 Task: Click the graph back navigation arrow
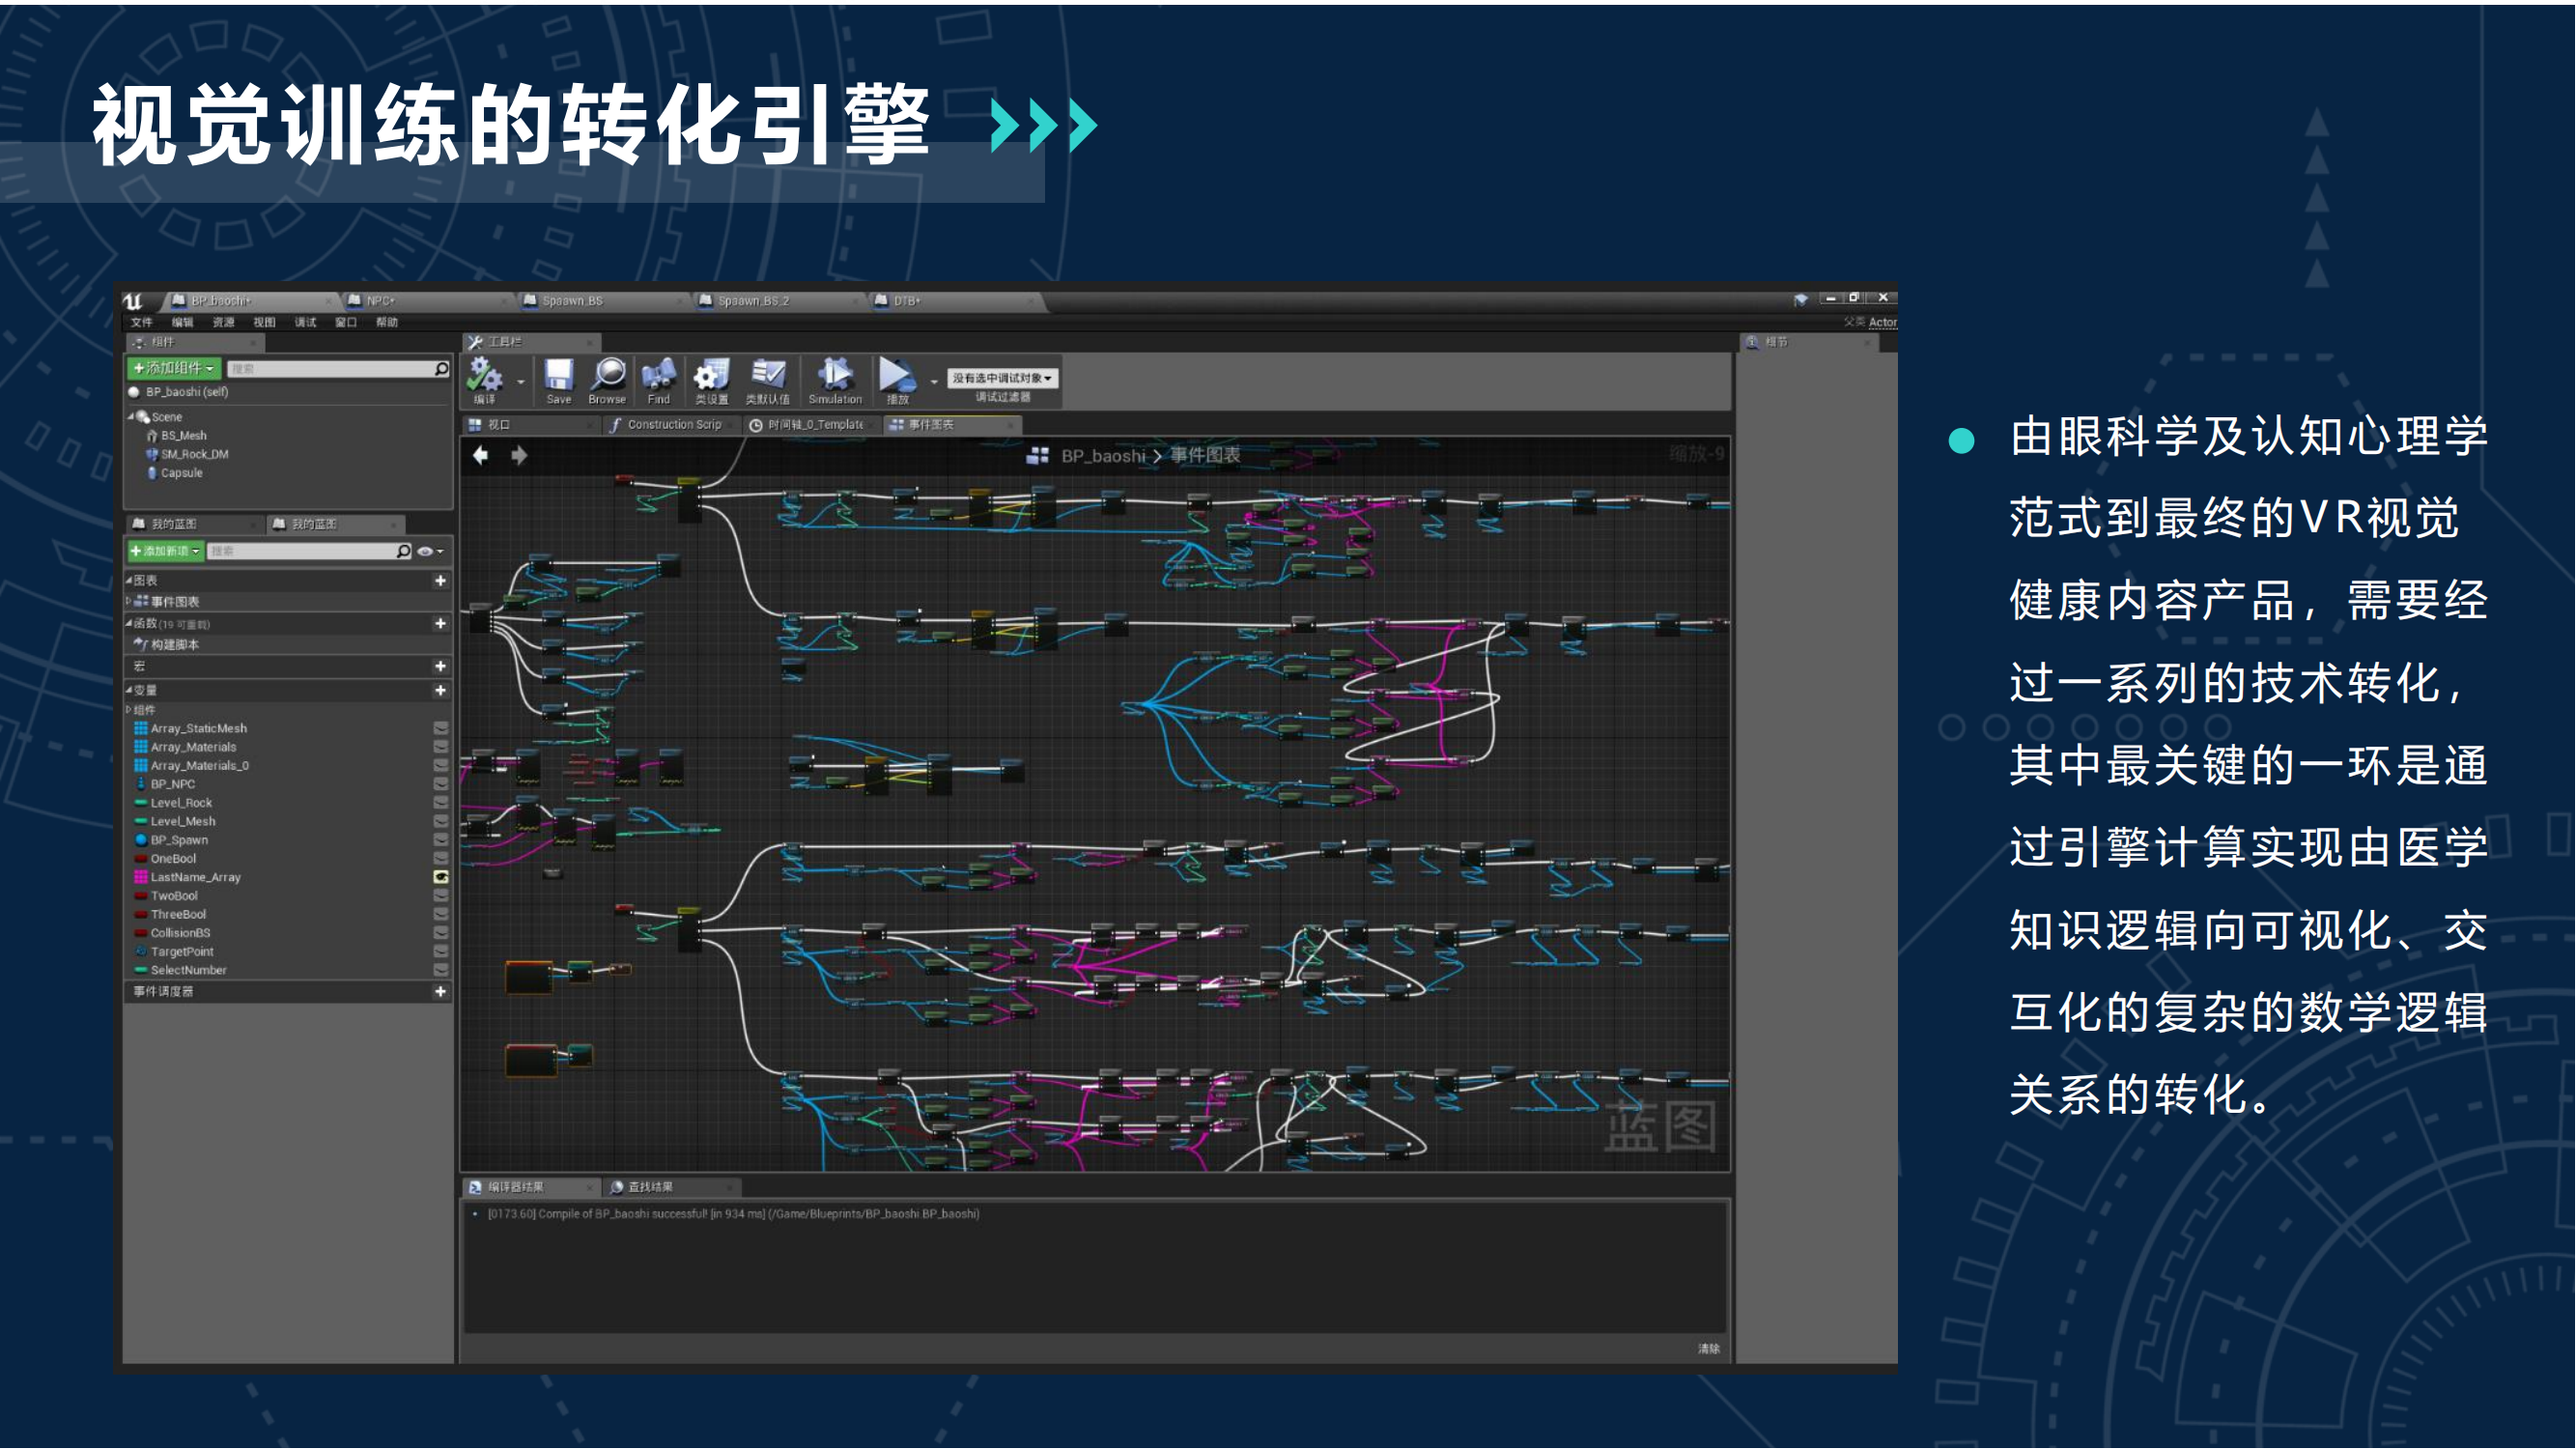[x=481, y=456]
